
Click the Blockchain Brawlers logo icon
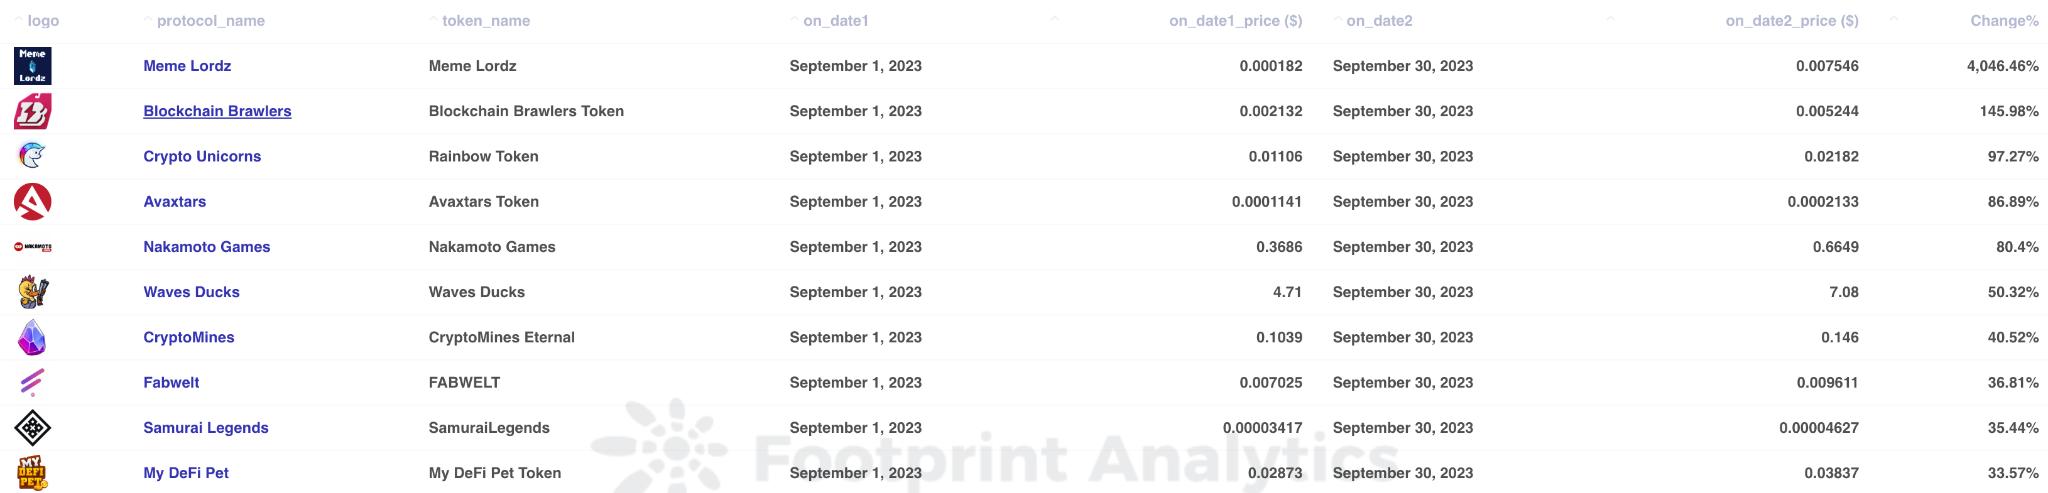pos(32,111)
